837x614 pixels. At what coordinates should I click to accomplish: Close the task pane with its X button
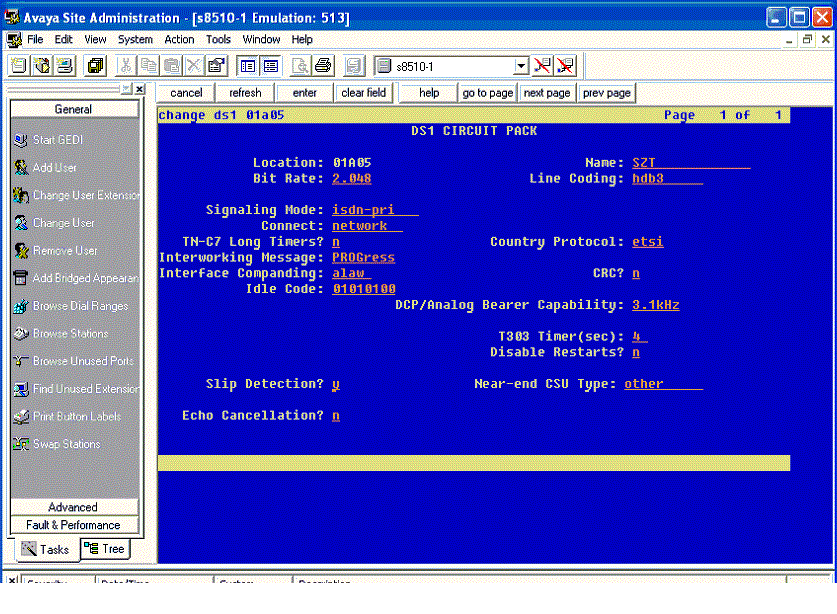click(x=139, y=89)
